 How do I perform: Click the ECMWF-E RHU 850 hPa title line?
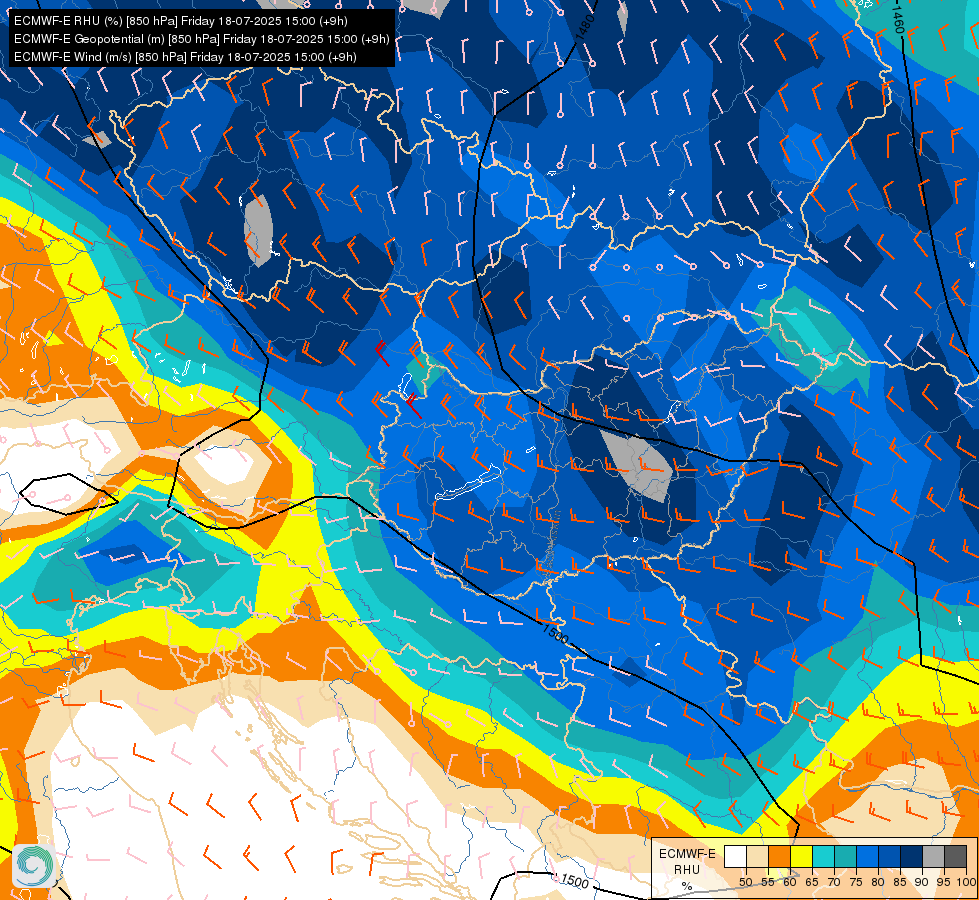(180, 21)
